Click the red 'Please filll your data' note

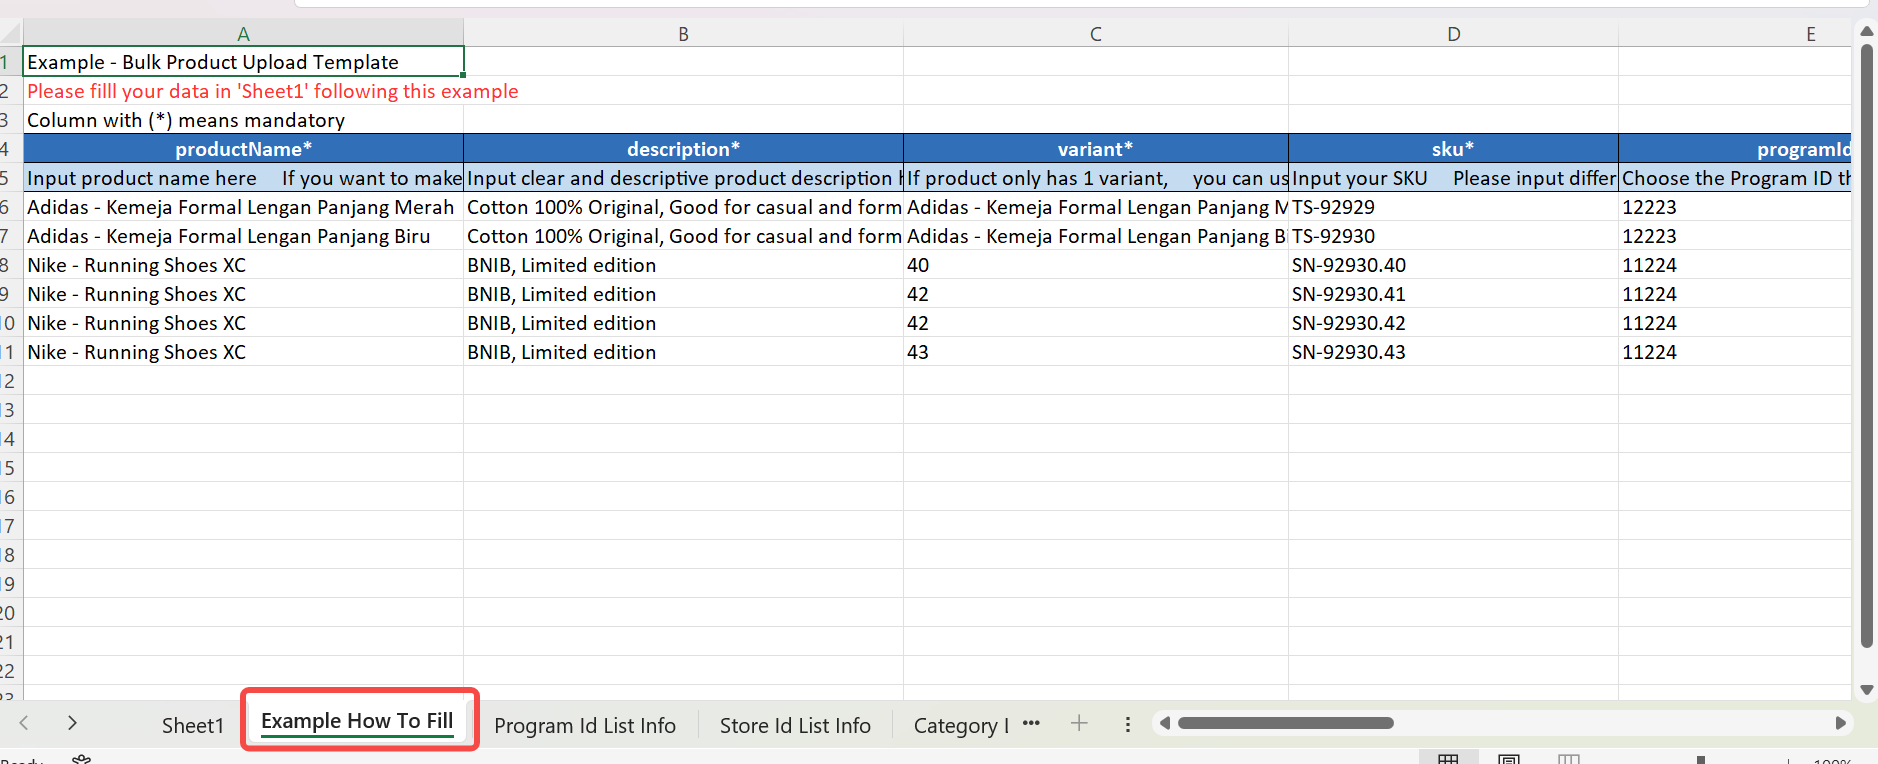tap(273, 91)
